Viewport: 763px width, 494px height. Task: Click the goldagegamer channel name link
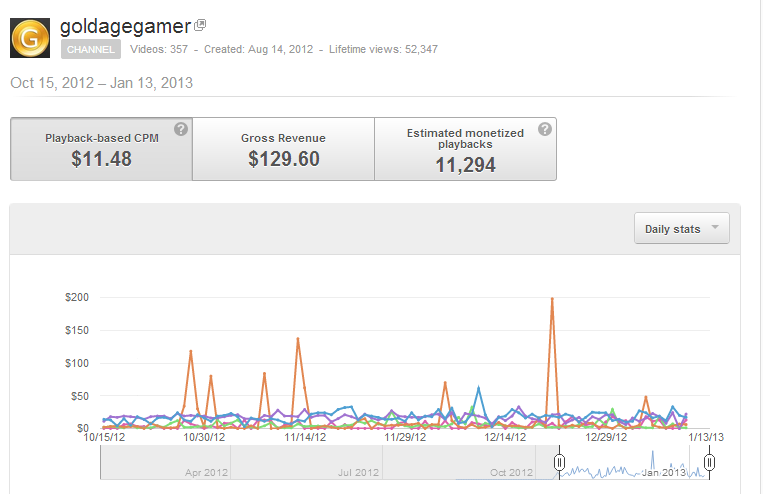point(126,26)
